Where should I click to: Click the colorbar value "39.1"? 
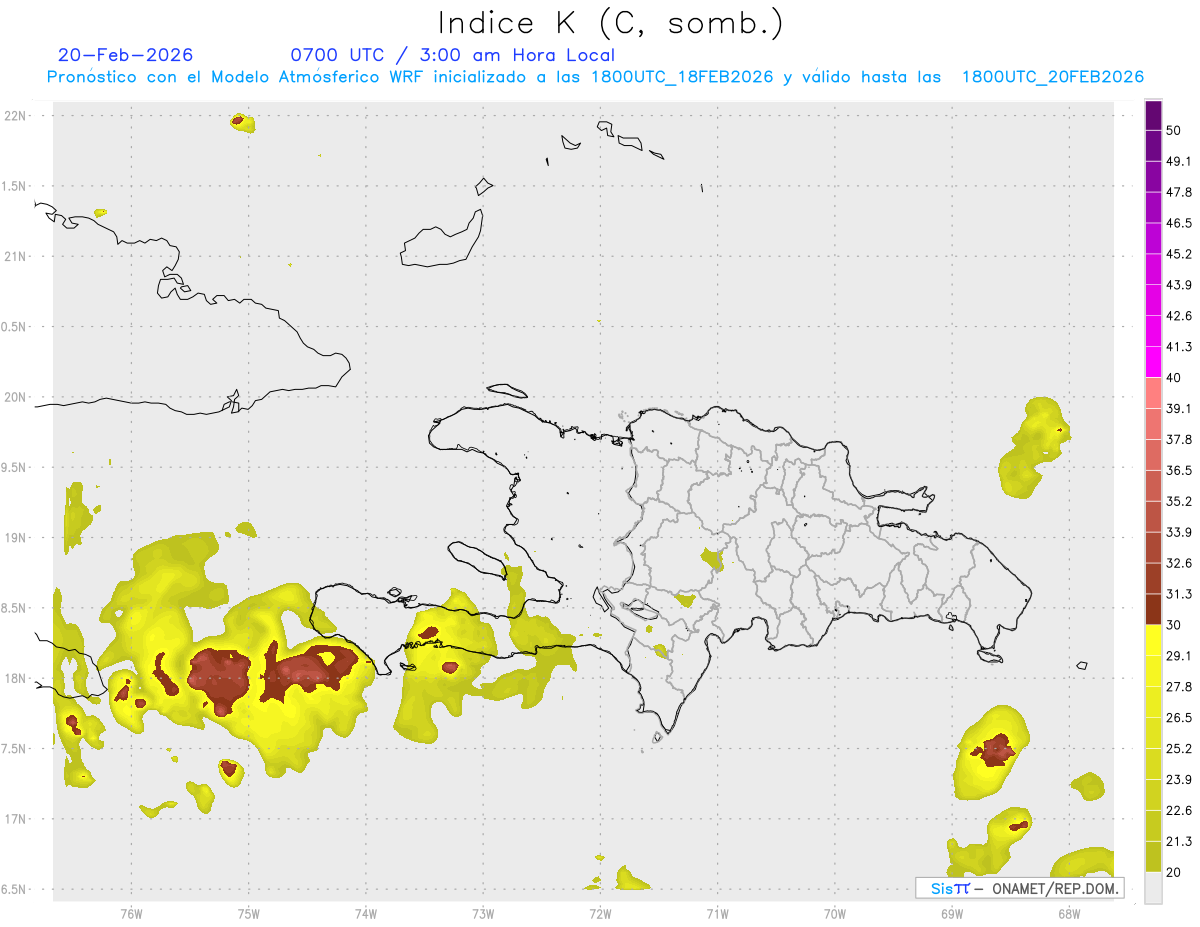click(1179, 408)
